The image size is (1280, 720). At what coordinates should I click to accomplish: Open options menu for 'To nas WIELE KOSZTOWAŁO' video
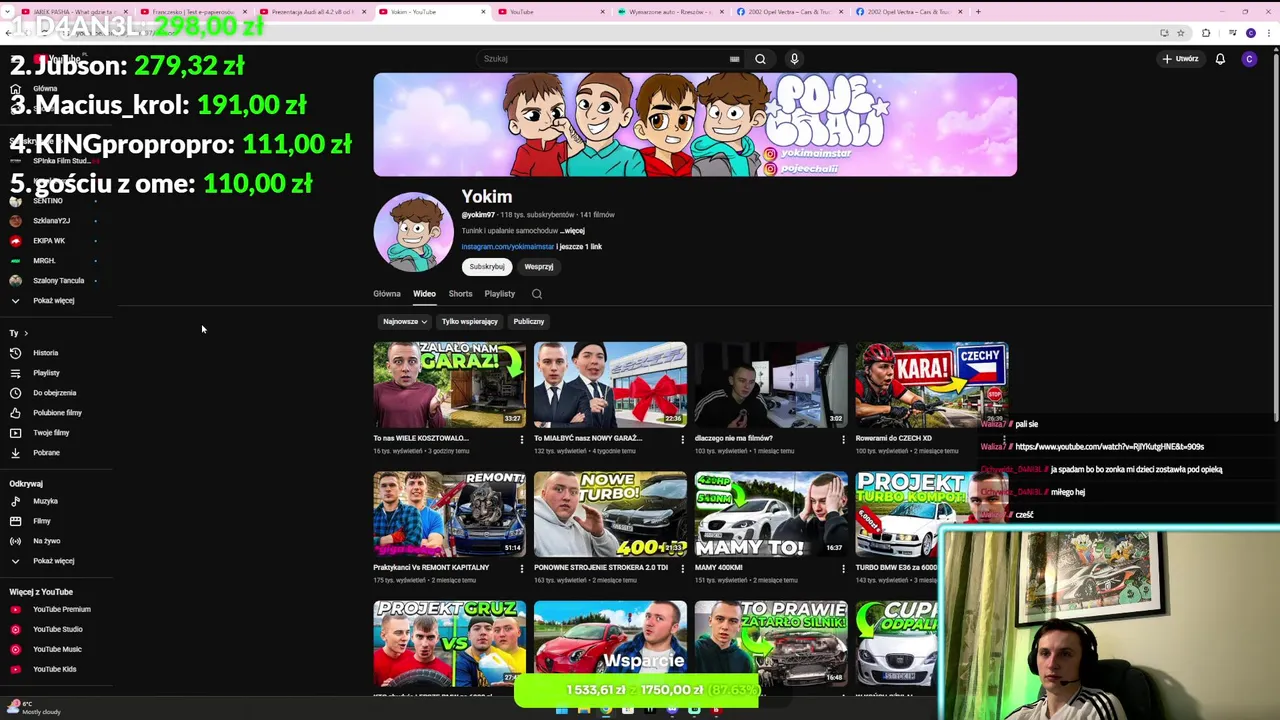[x=521, y=439]
